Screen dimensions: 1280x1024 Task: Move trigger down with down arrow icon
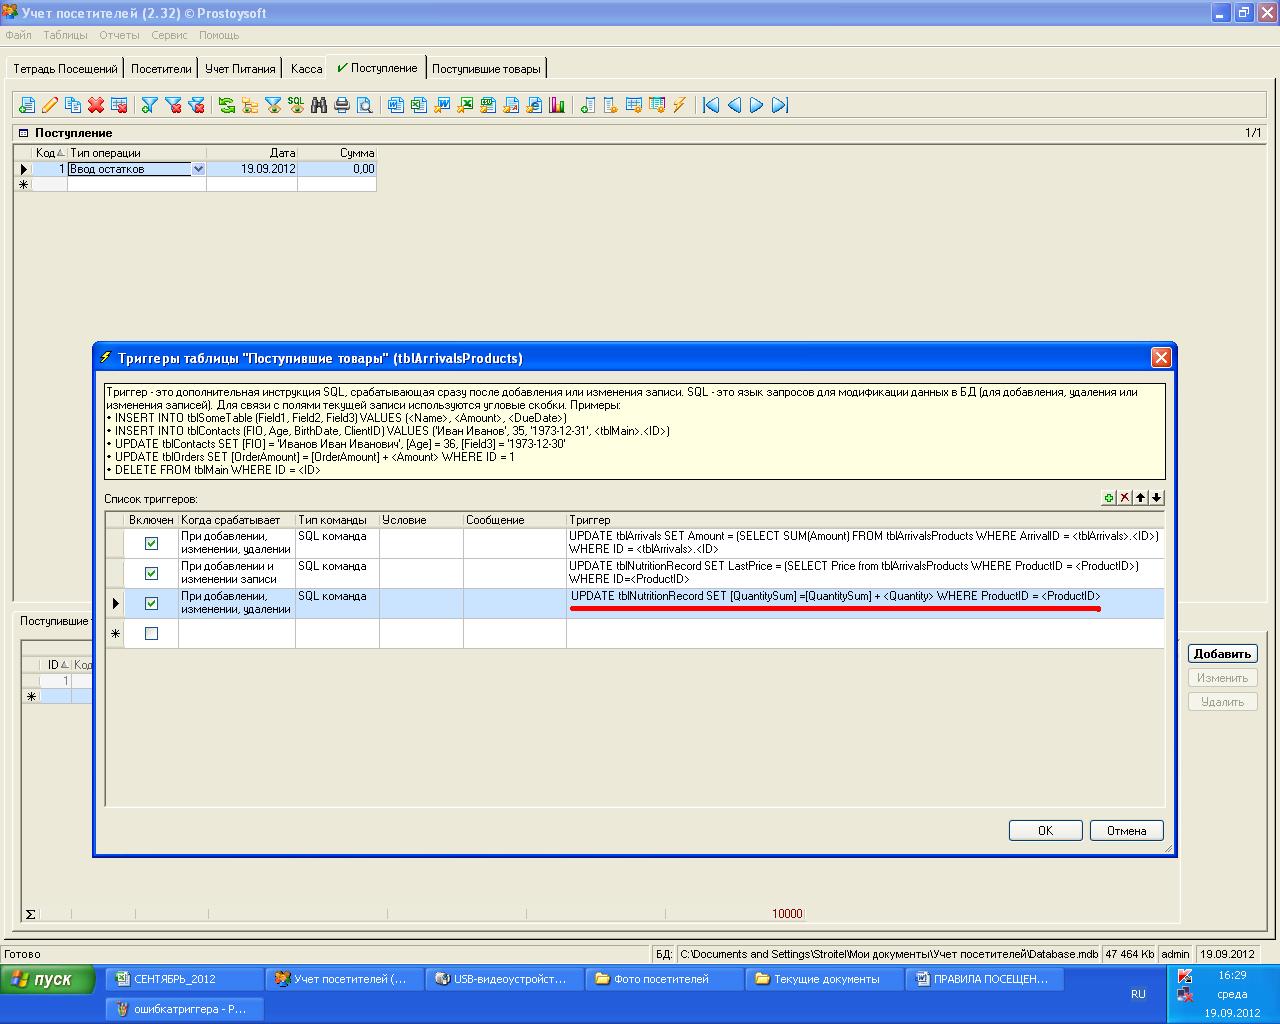1157,498
